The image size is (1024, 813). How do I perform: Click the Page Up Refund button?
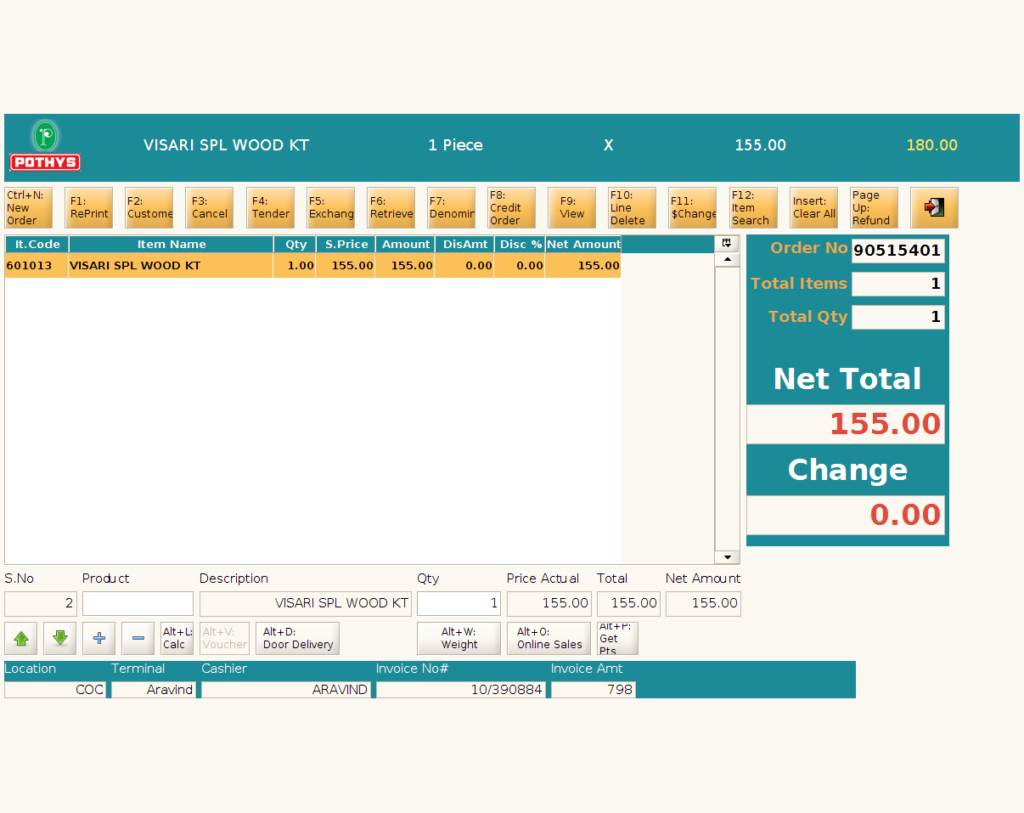tap(874, 208)
